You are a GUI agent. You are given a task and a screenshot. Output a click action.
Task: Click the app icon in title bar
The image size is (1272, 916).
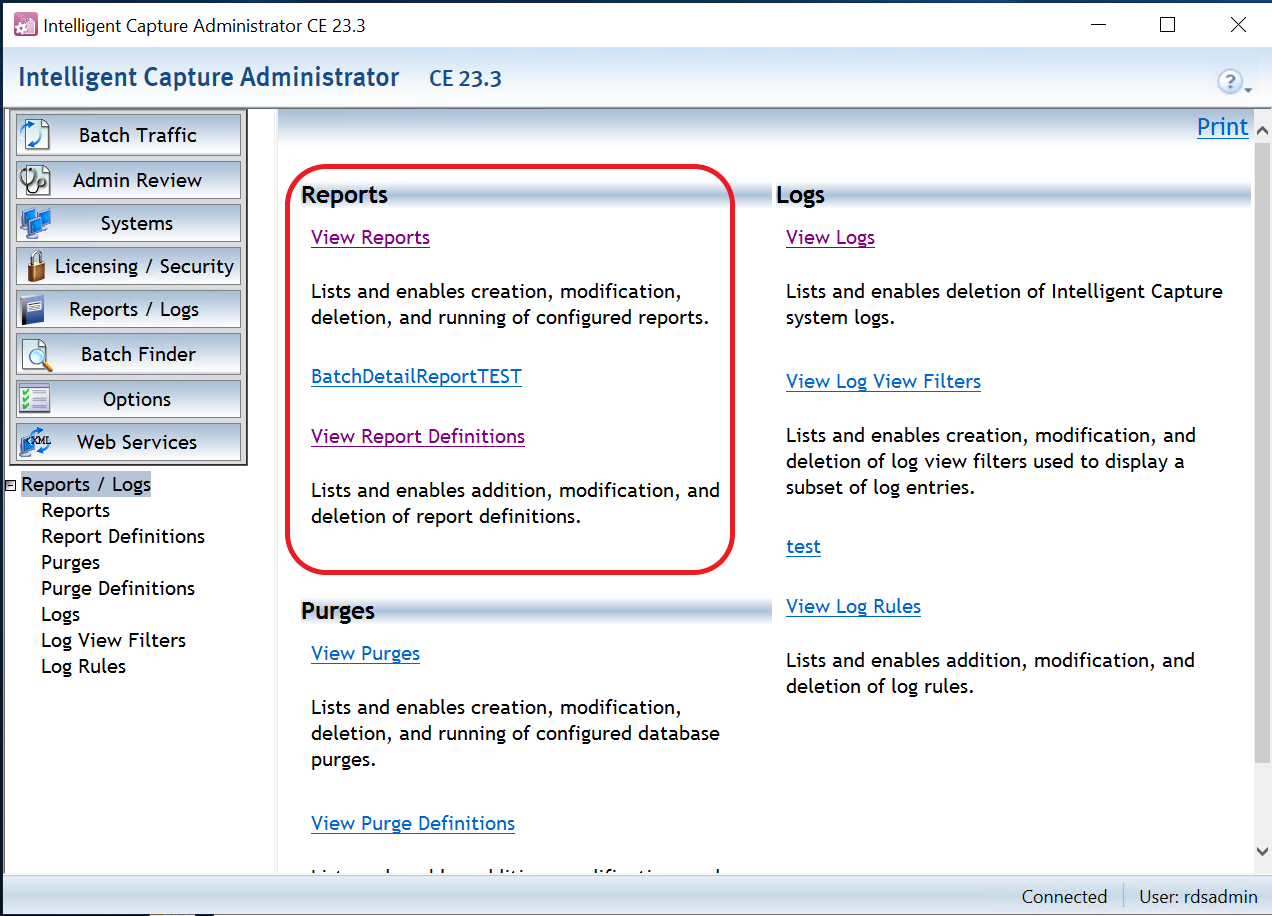25,26
